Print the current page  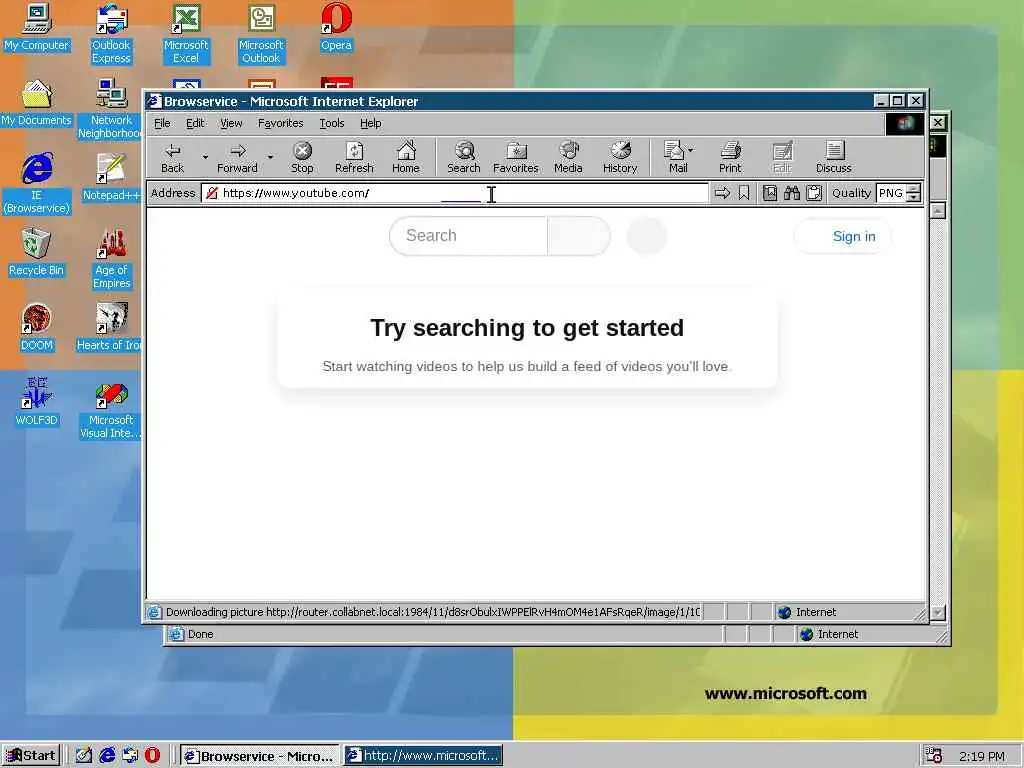coord(730,158)
